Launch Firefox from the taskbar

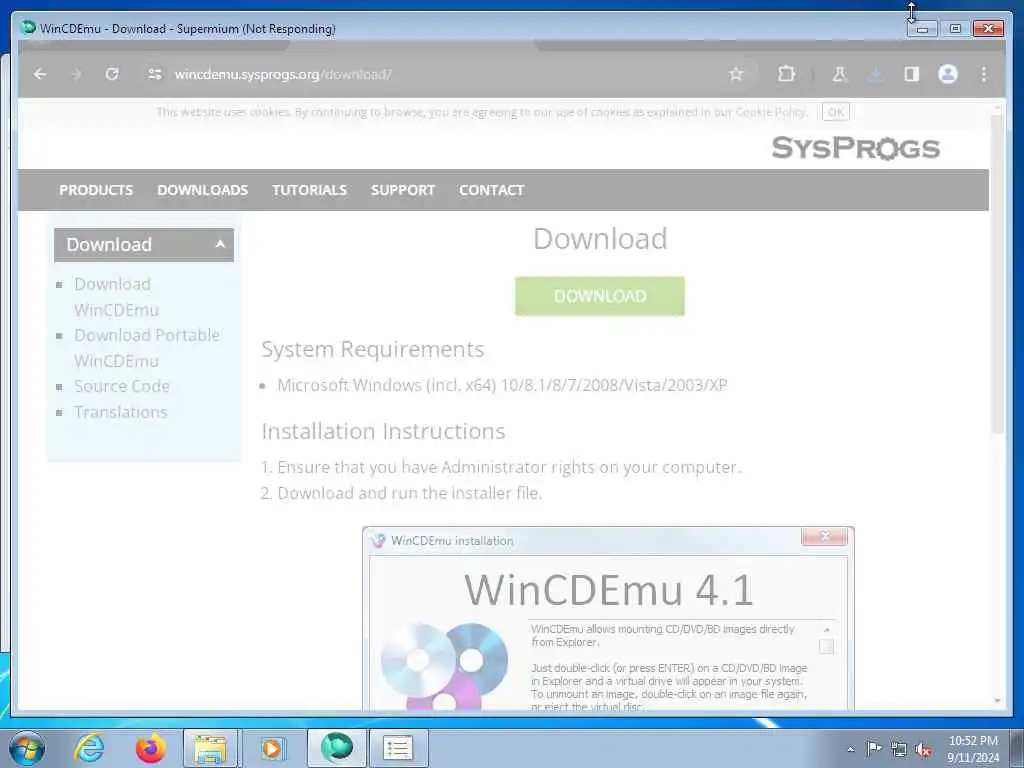[x=150, y=748]
